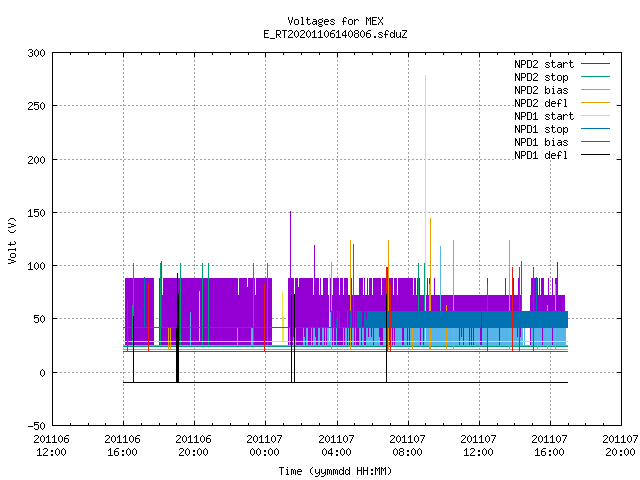Click the dark blue line sample beside NPD1 stop

pos(596,129)
